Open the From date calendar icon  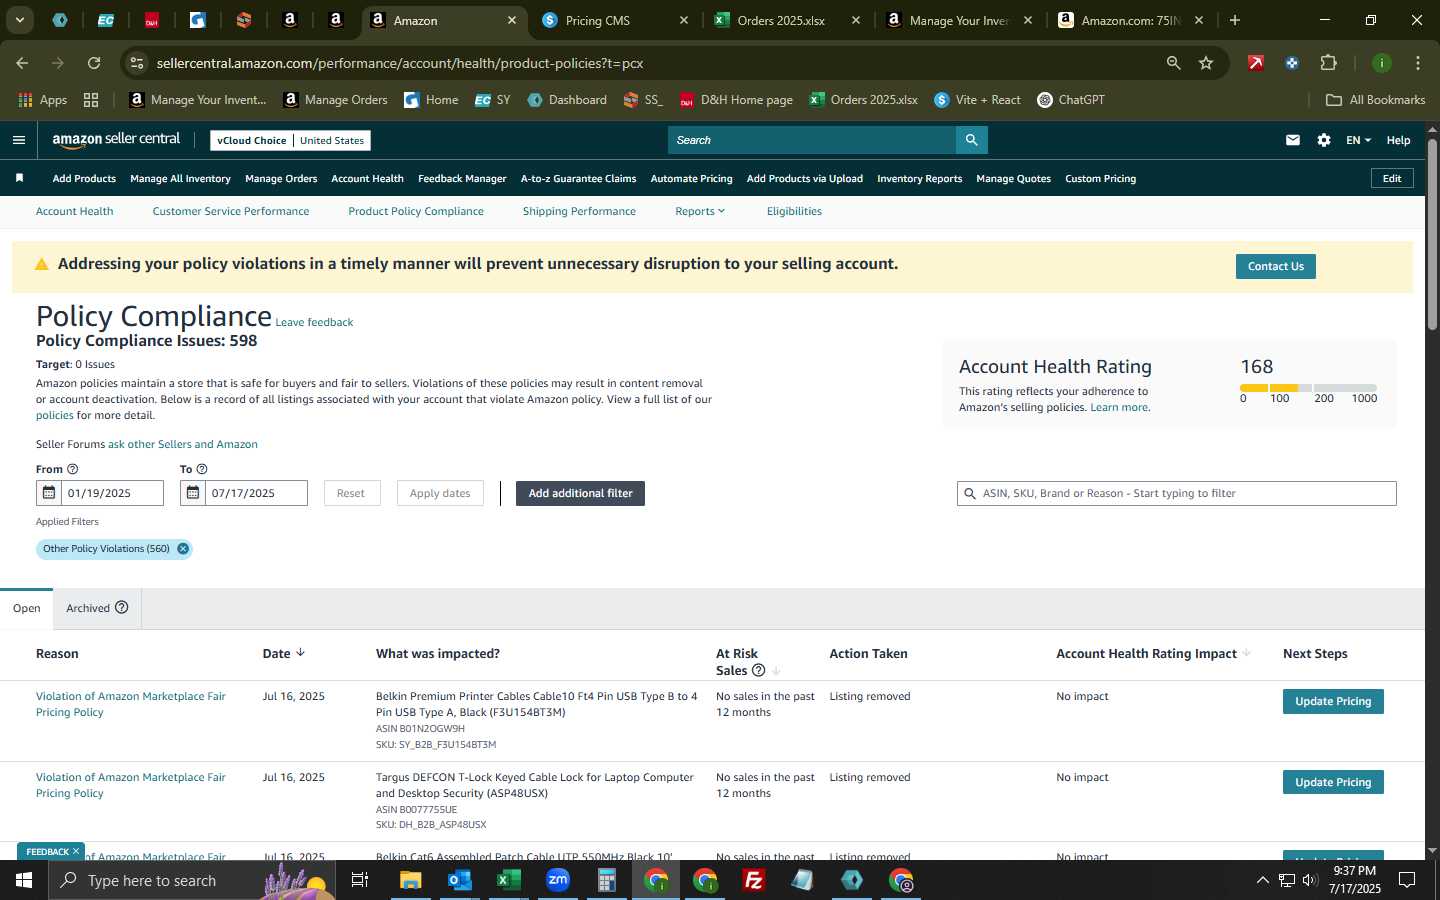[x=48, y=493]
